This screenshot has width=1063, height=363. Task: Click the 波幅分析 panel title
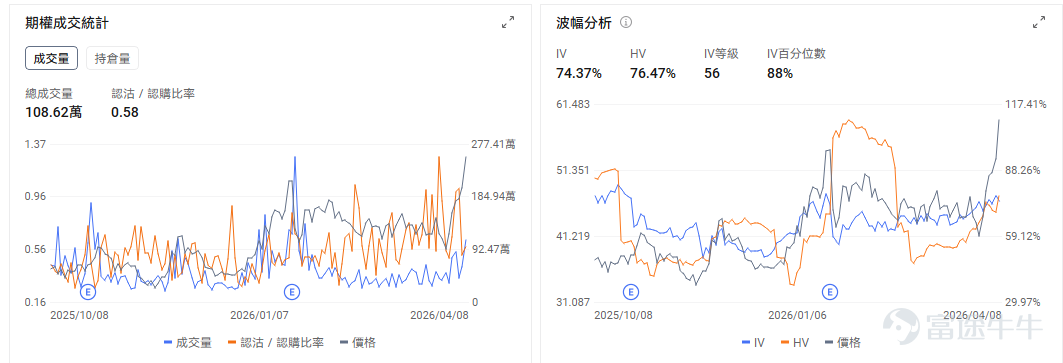click(x=584, y=23)
